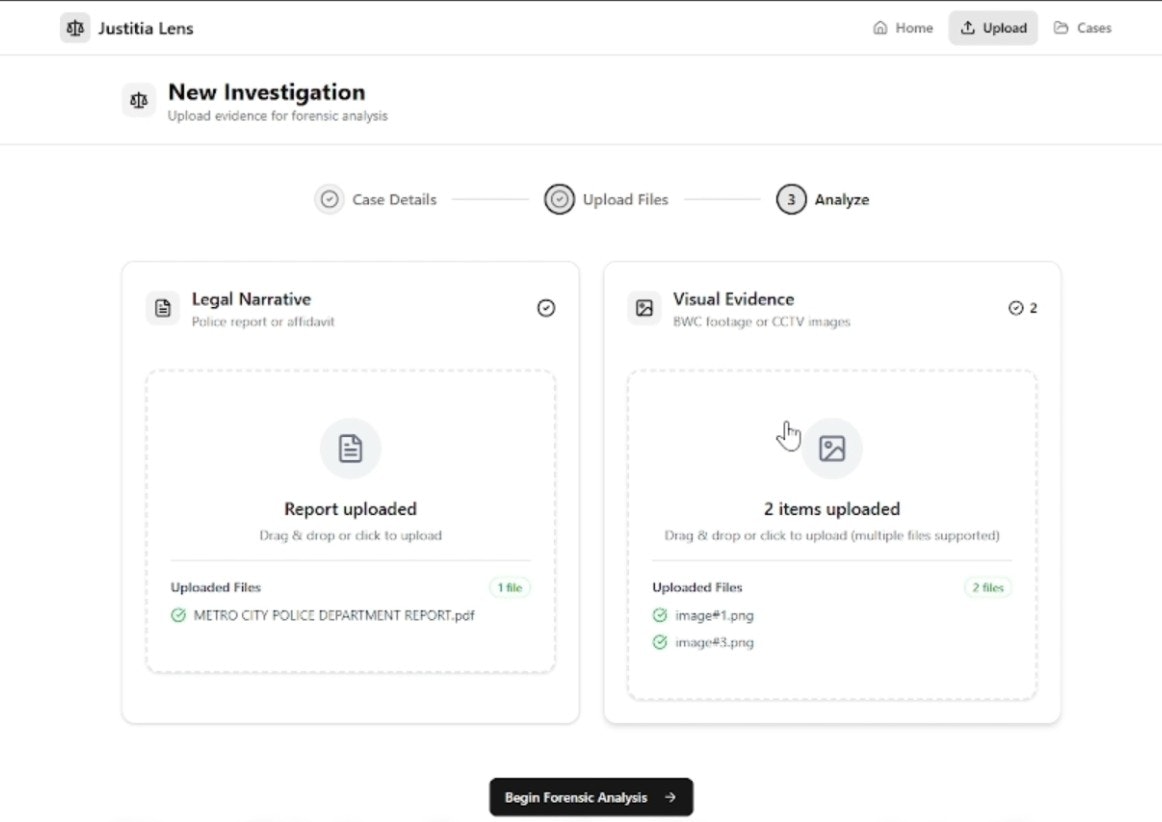Viewport: 1162px width, 822px height.
Task: Open Cases via the folder icon
Action: click(1061, 27)
